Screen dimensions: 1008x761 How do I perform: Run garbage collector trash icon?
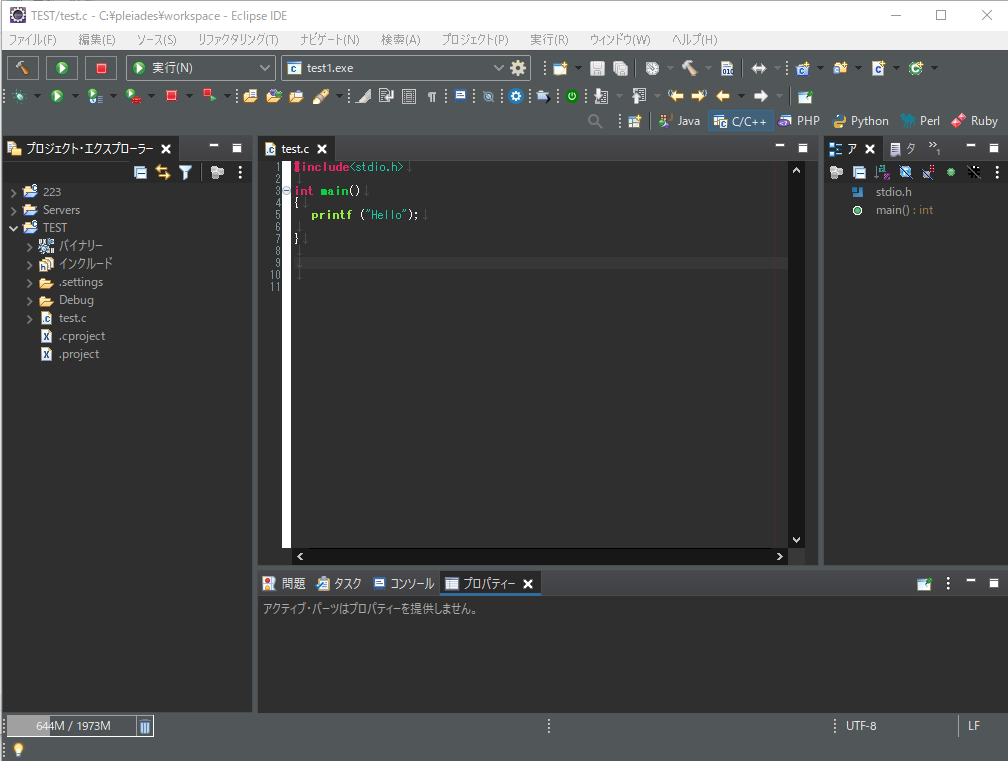point(145,726)
